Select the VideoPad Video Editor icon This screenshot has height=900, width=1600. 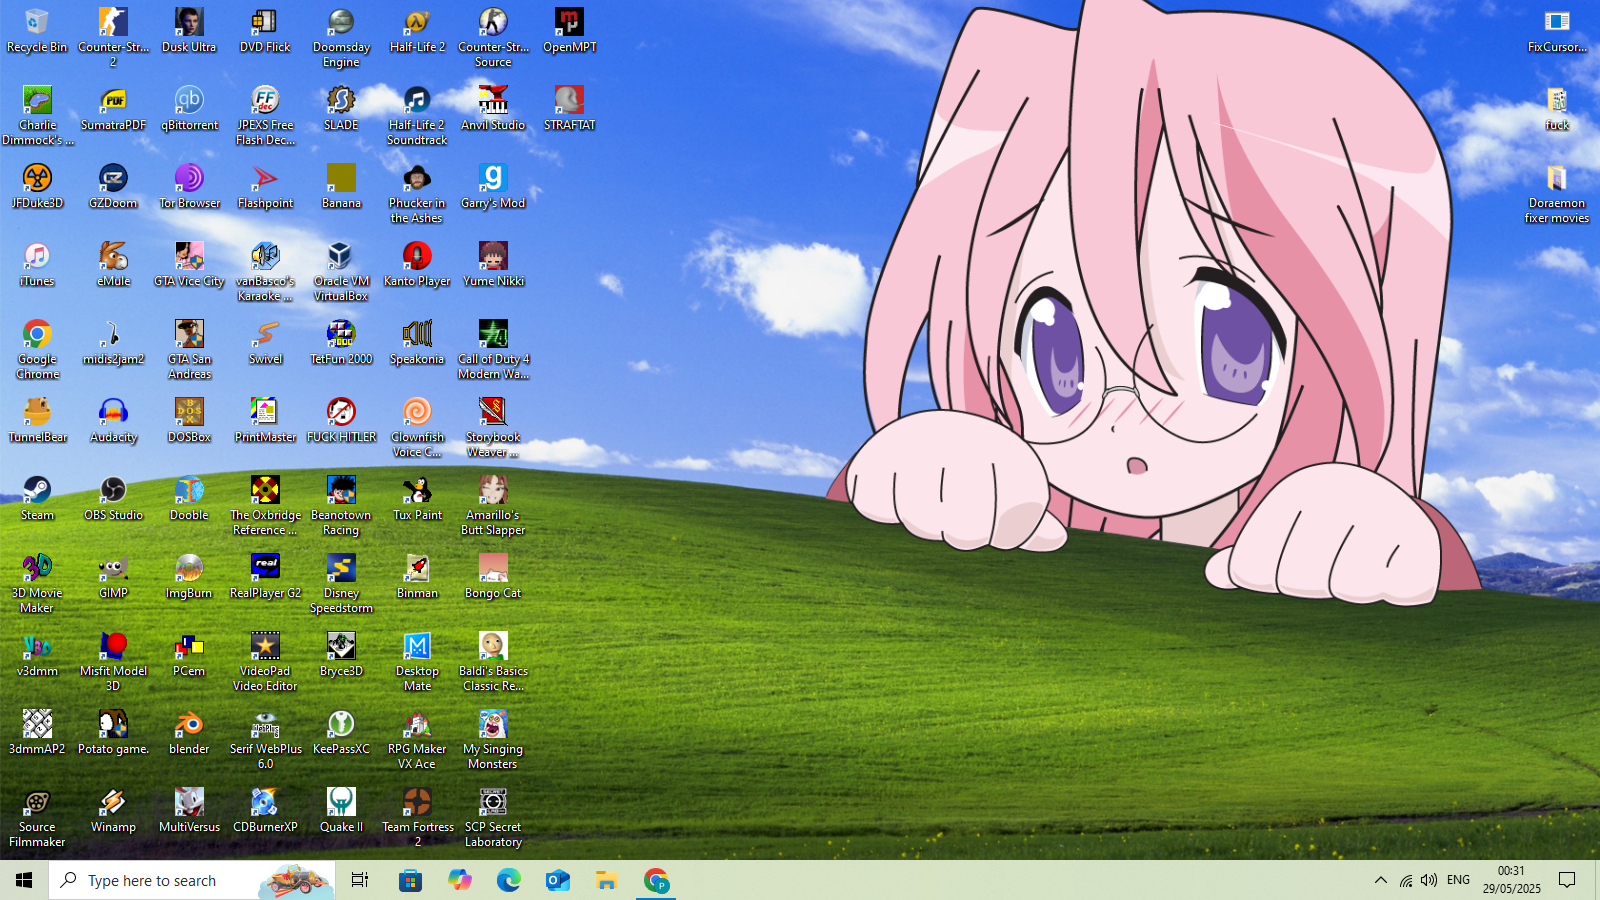(265, 662)
